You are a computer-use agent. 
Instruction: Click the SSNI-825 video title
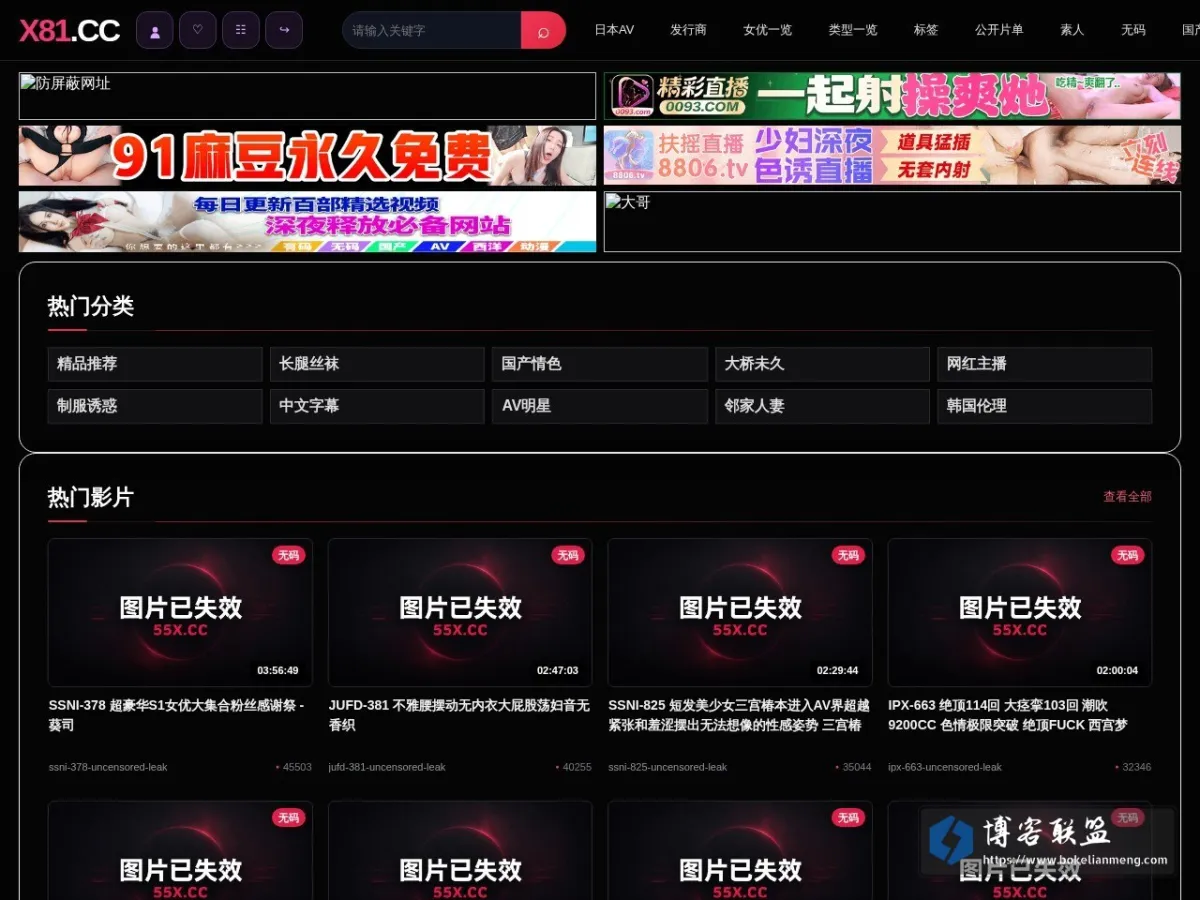pyautogui.click(x=739, y=715)
